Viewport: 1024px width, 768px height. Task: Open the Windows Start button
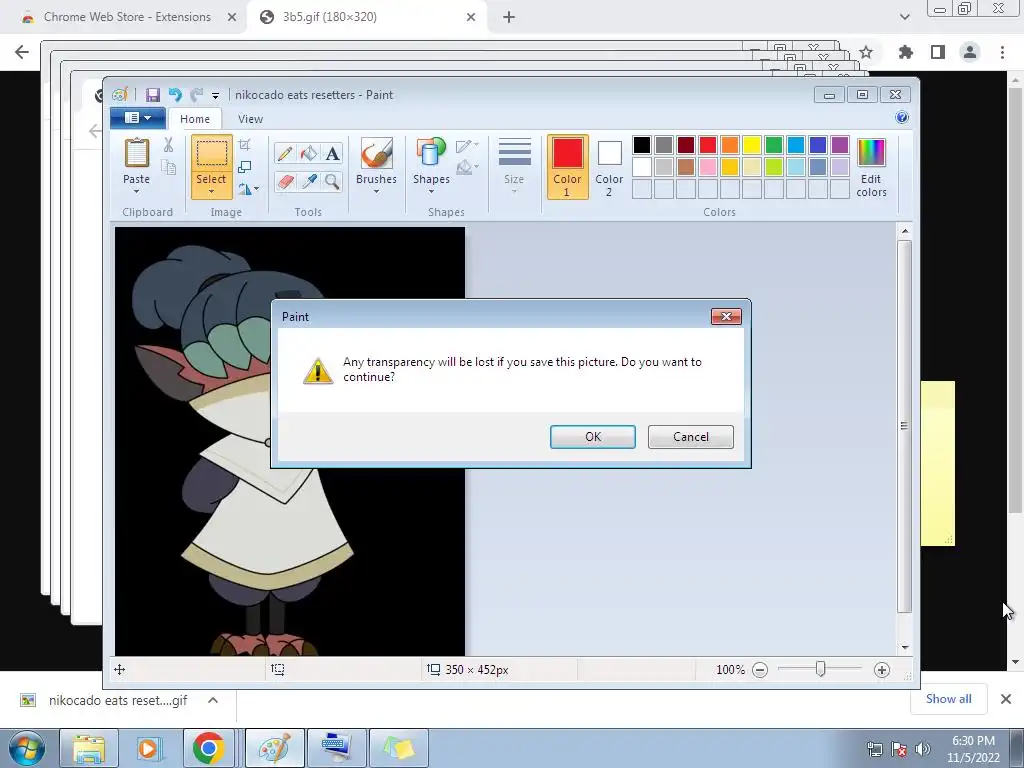click(x=27, y=748)
